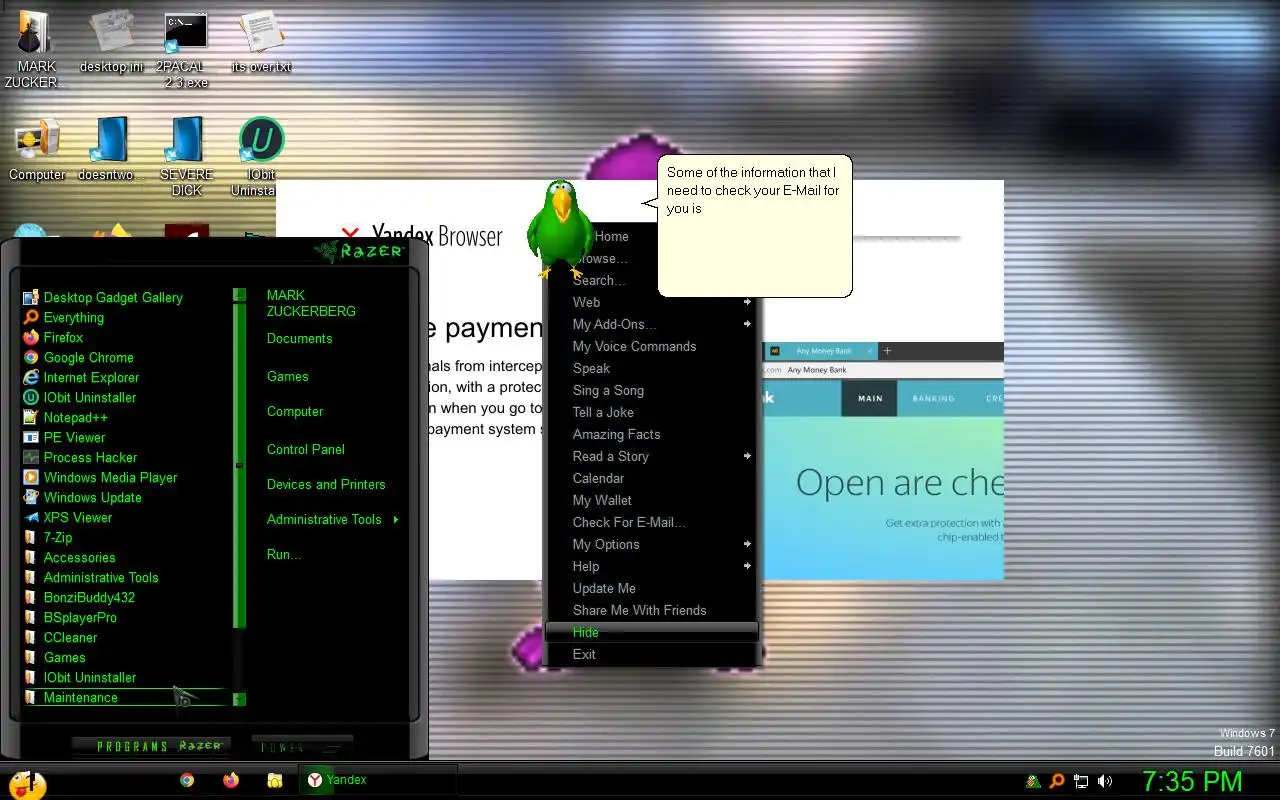Open My Wallet menu entry

pos(651,500)
